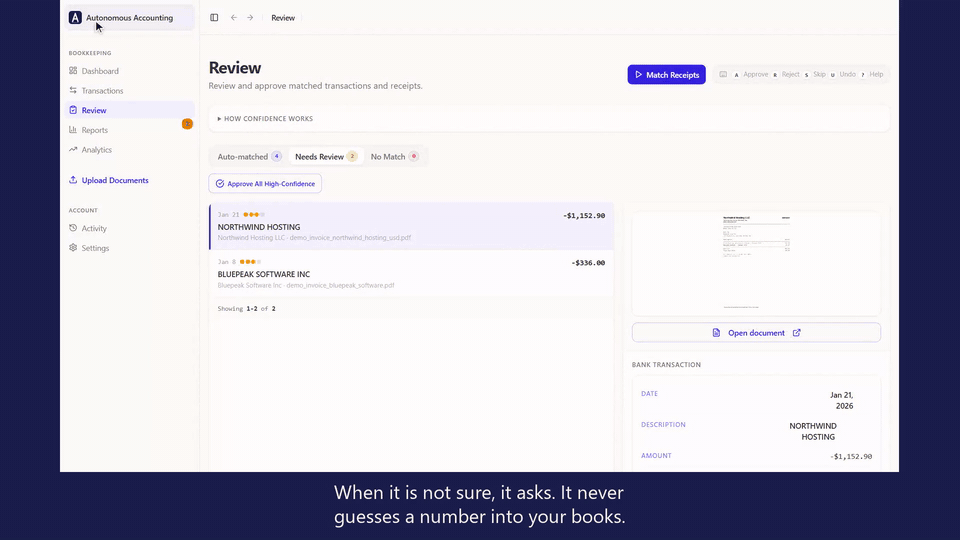Click the invoice document preview thumbnail
Viewport: 960px width, 540px height.
pos(756,263)
